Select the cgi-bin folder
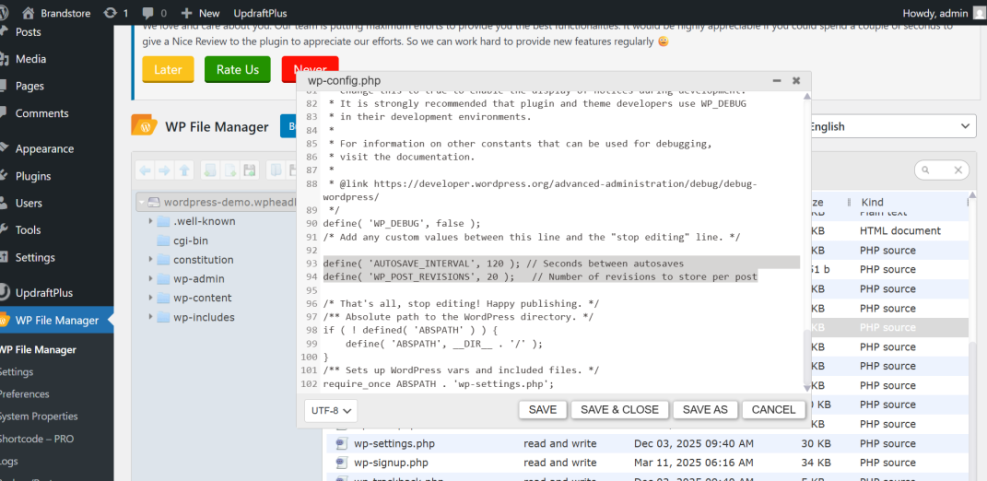The width and height of the screenshot is (987, 481). tap(190, 240)
